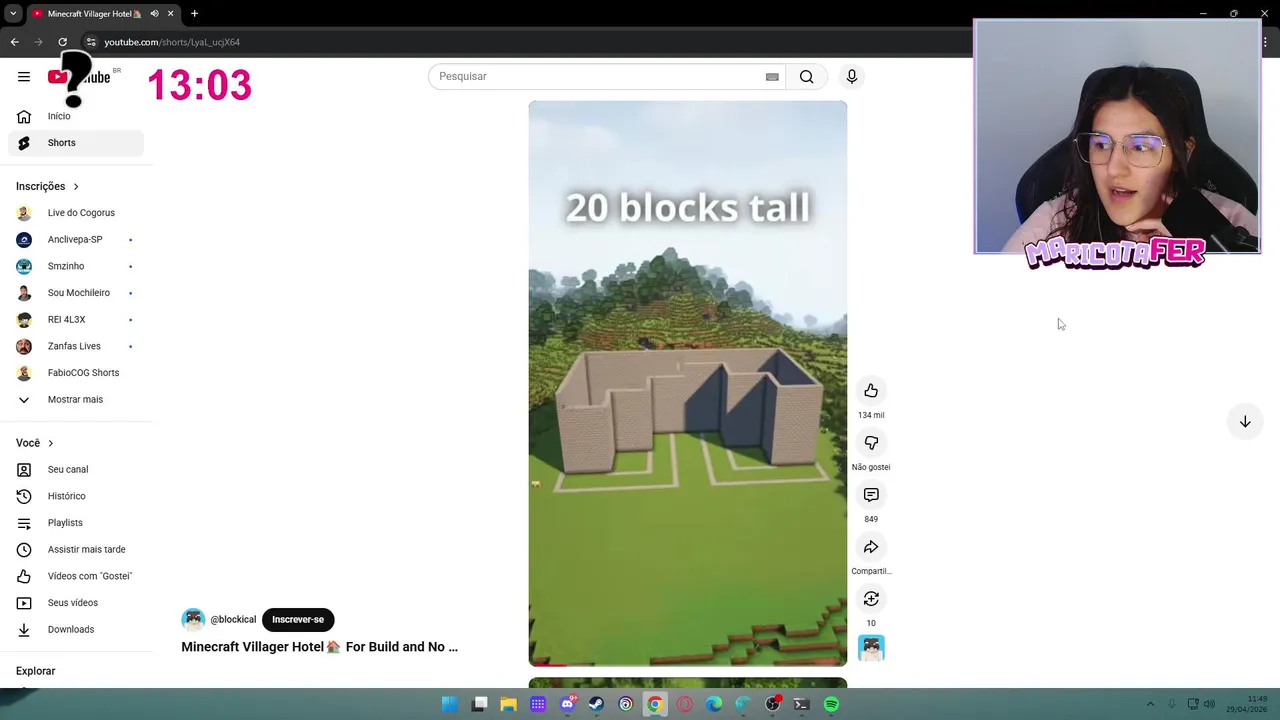Image resolution: width=1280 pixels, height=720 pixels.
Task: Activate voice search microphone
Action: (852, 77)
